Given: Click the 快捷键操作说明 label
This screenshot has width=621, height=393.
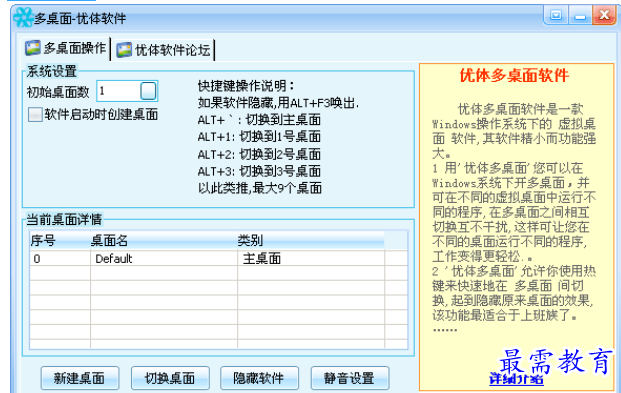Looking at the screenshot, I should pos(246,86).
